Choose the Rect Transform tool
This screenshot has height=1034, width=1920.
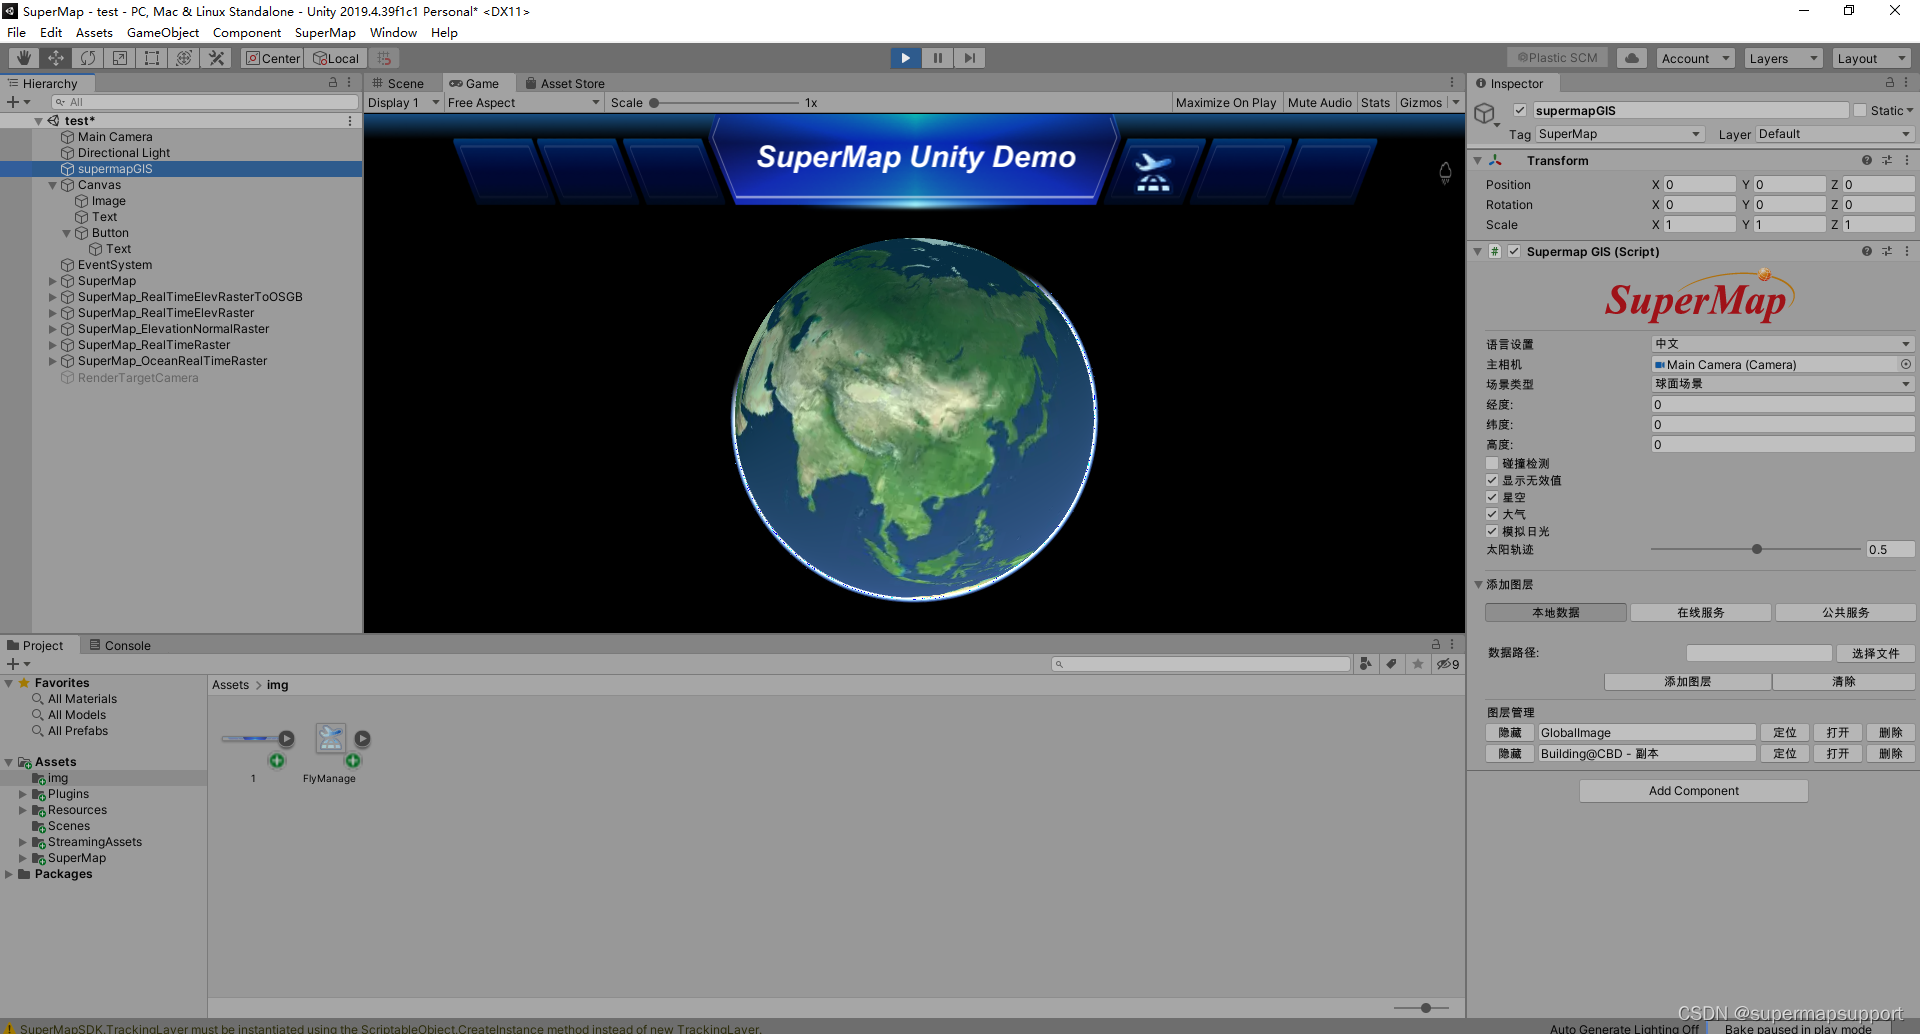(x=152, y=58)
